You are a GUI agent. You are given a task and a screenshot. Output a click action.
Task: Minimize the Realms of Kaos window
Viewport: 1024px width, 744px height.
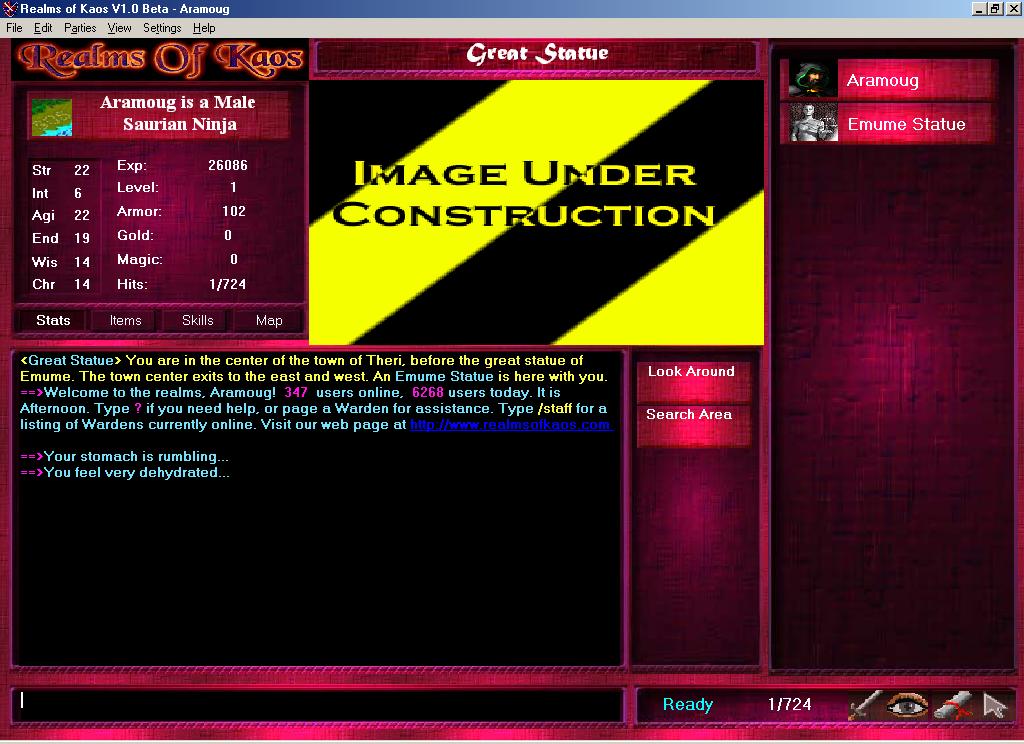point(979,8)
